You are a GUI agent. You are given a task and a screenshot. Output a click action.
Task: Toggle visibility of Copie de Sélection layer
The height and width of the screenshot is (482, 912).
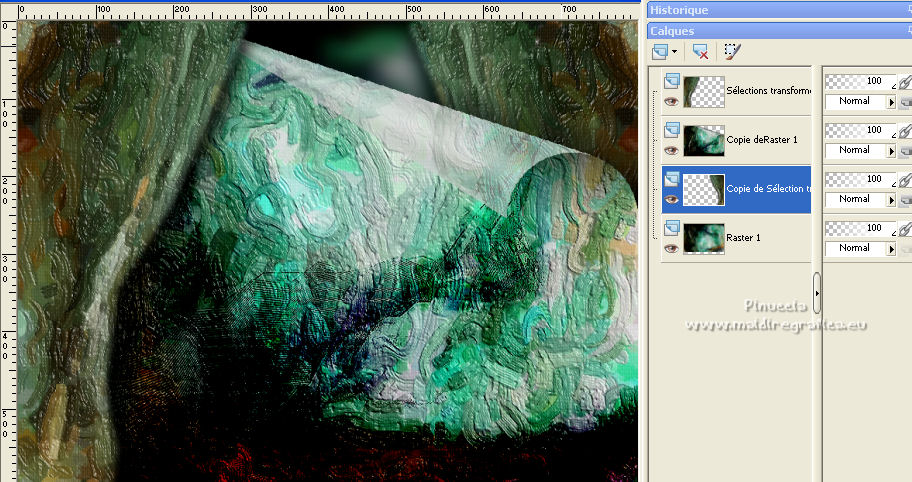(671, 199)
